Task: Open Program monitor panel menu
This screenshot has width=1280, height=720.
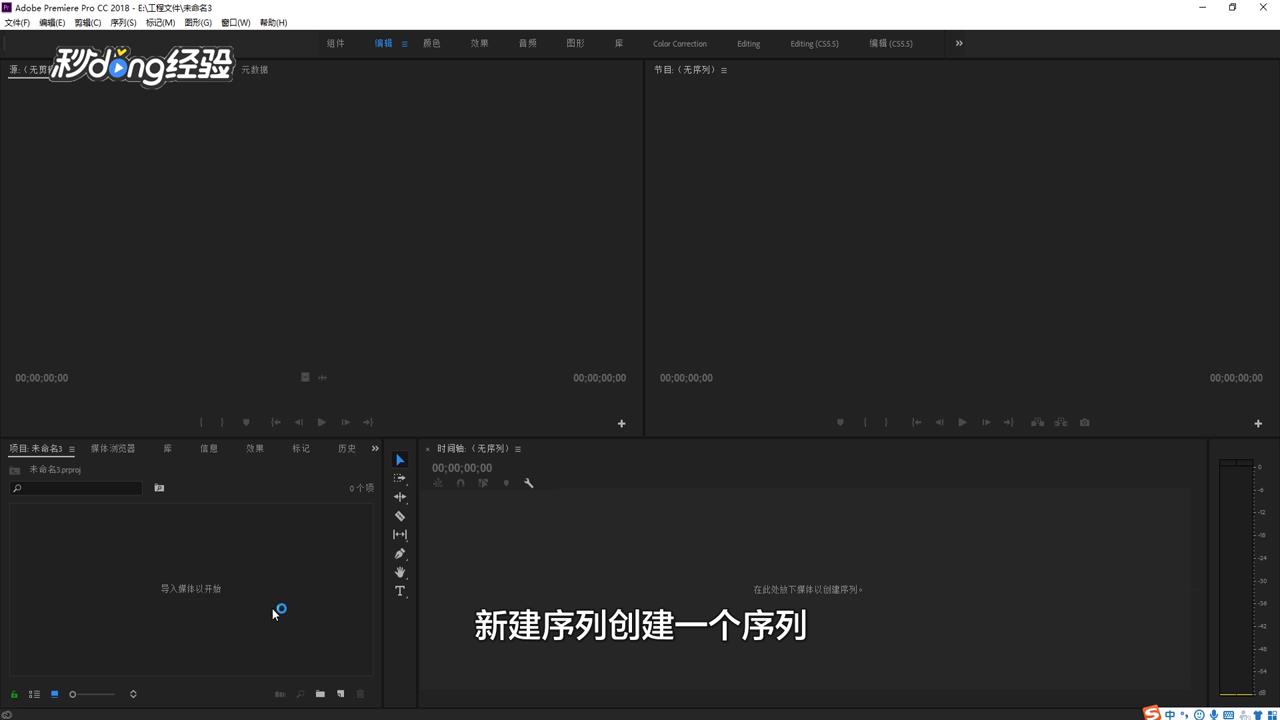Action: pos(724,70)
